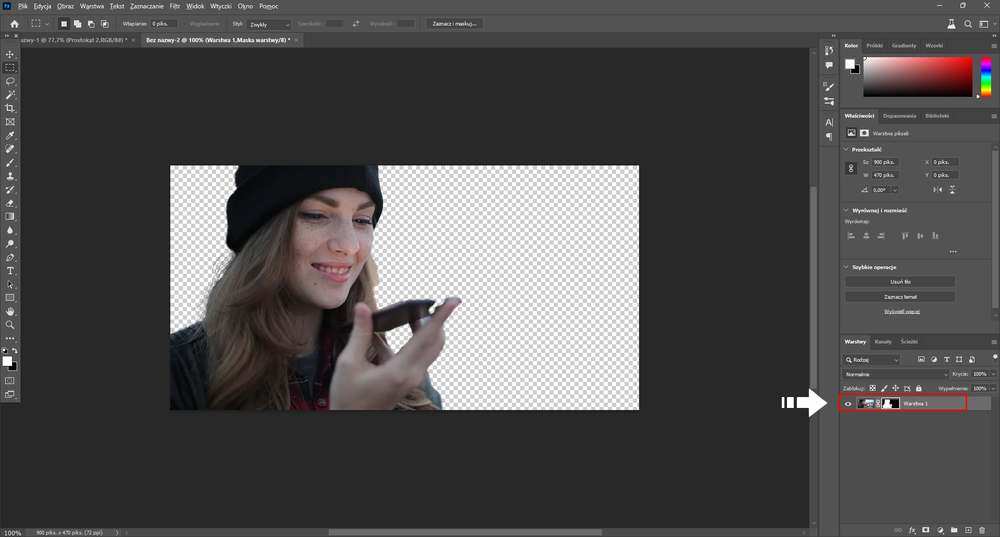Toggle width-height link in Properties
The width and height of the screenshot is (1000, 537).
pos(851,168)
